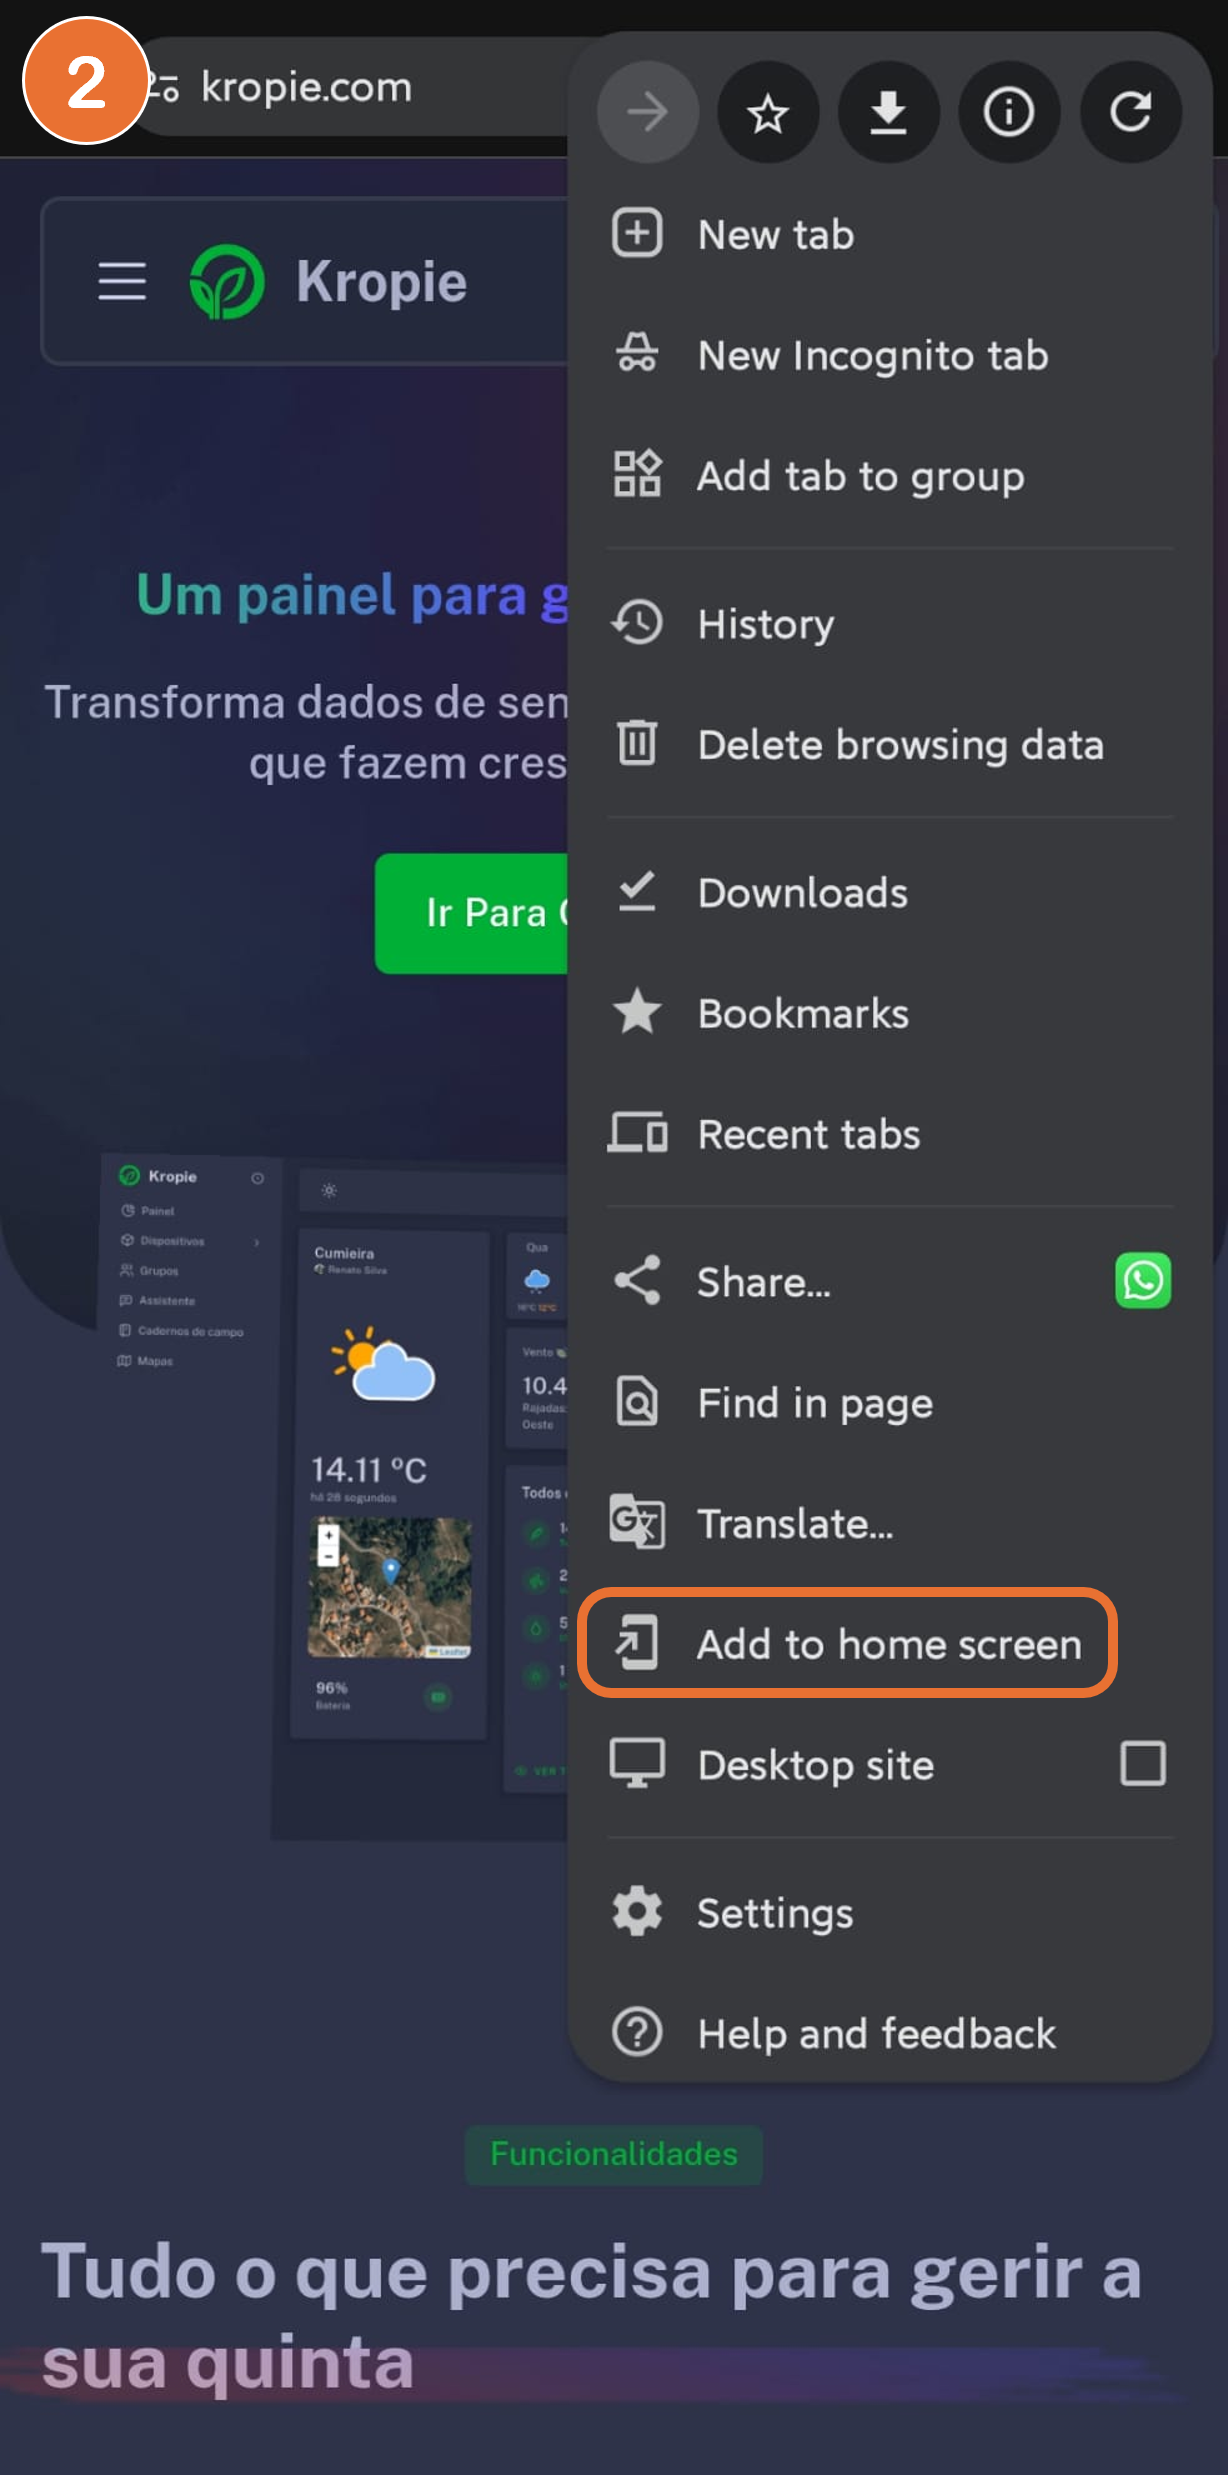Enable the Desktop site checkbox
This screenshot has width=1228, height=2475.
tap(1142, 1763)
